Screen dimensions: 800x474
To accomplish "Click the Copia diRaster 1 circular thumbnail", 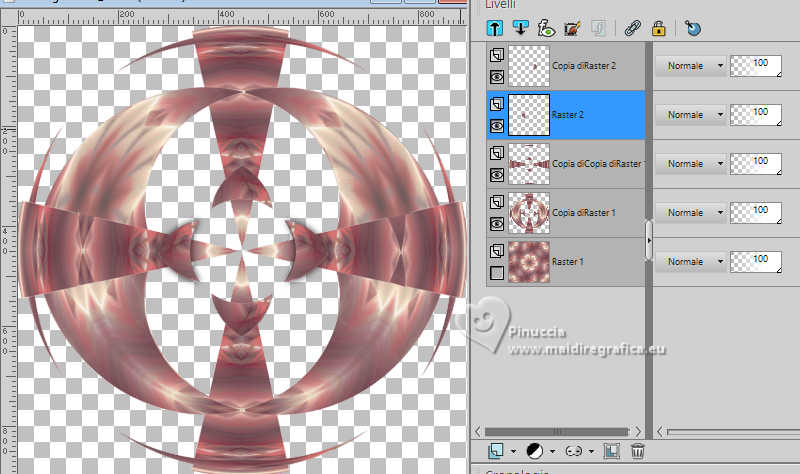I will (x=529, y=213).
